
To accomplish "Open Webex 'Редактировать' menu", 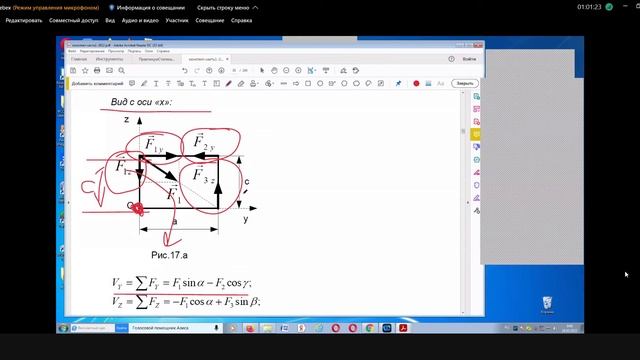I will coord(24,20).
